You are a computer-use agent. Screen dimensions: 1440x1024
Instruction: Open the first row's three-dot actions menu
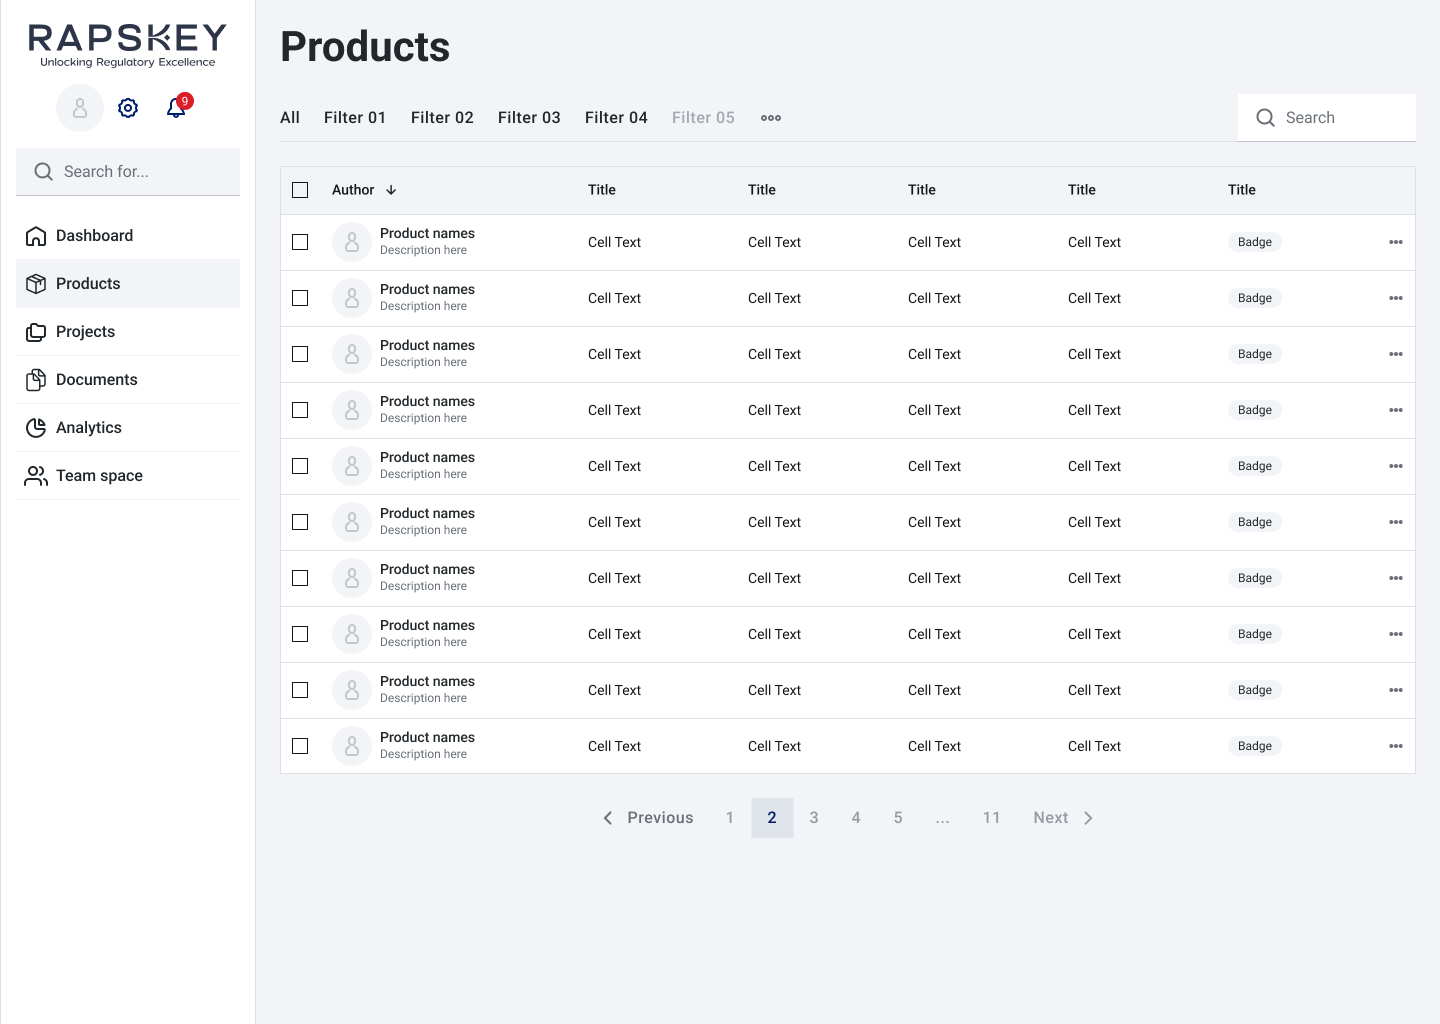(1396, 242)
